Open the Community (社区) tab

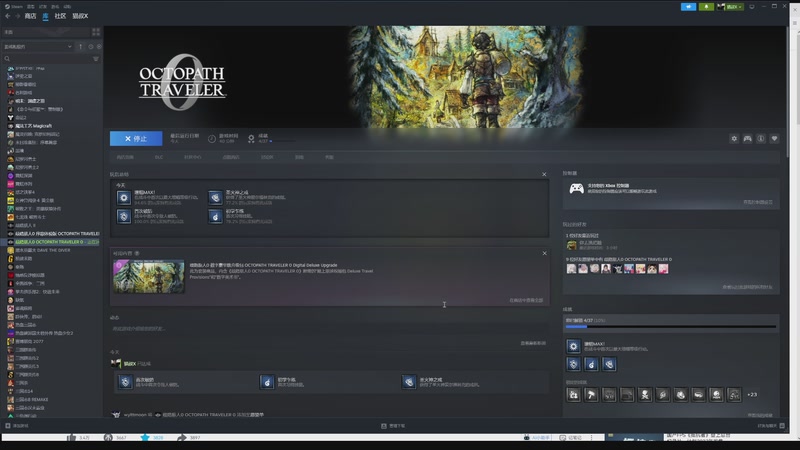click(60, 16)
